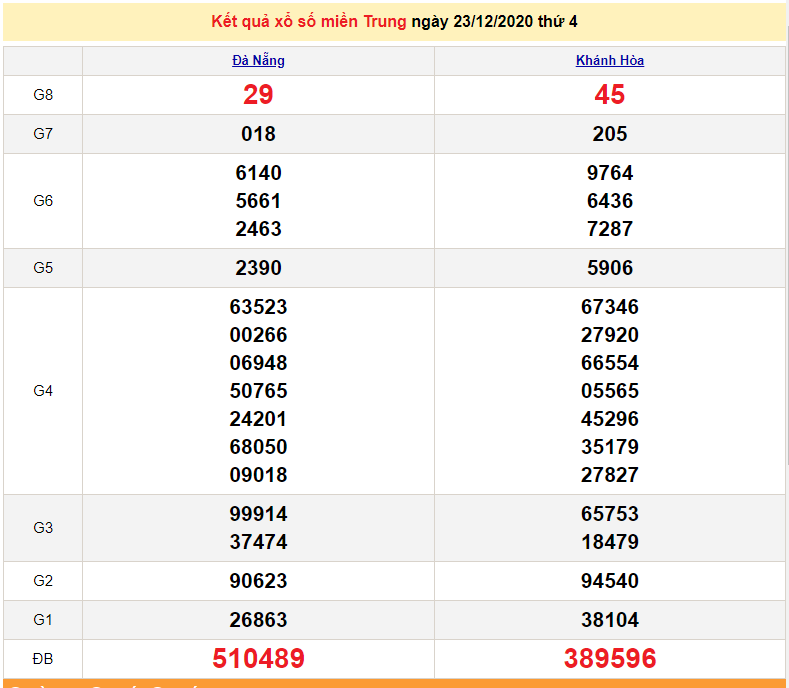Viewport: 789px width, 688px height.
Task: Click the G4 prize row label
Action: click(x=43, y=391)
